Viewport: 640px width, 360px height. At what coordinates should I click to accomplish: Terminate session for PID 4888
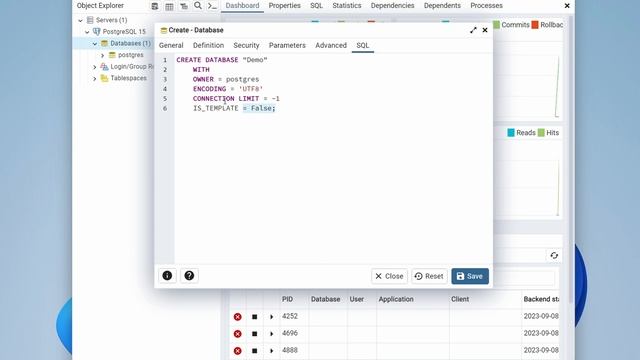click(238, 351)
